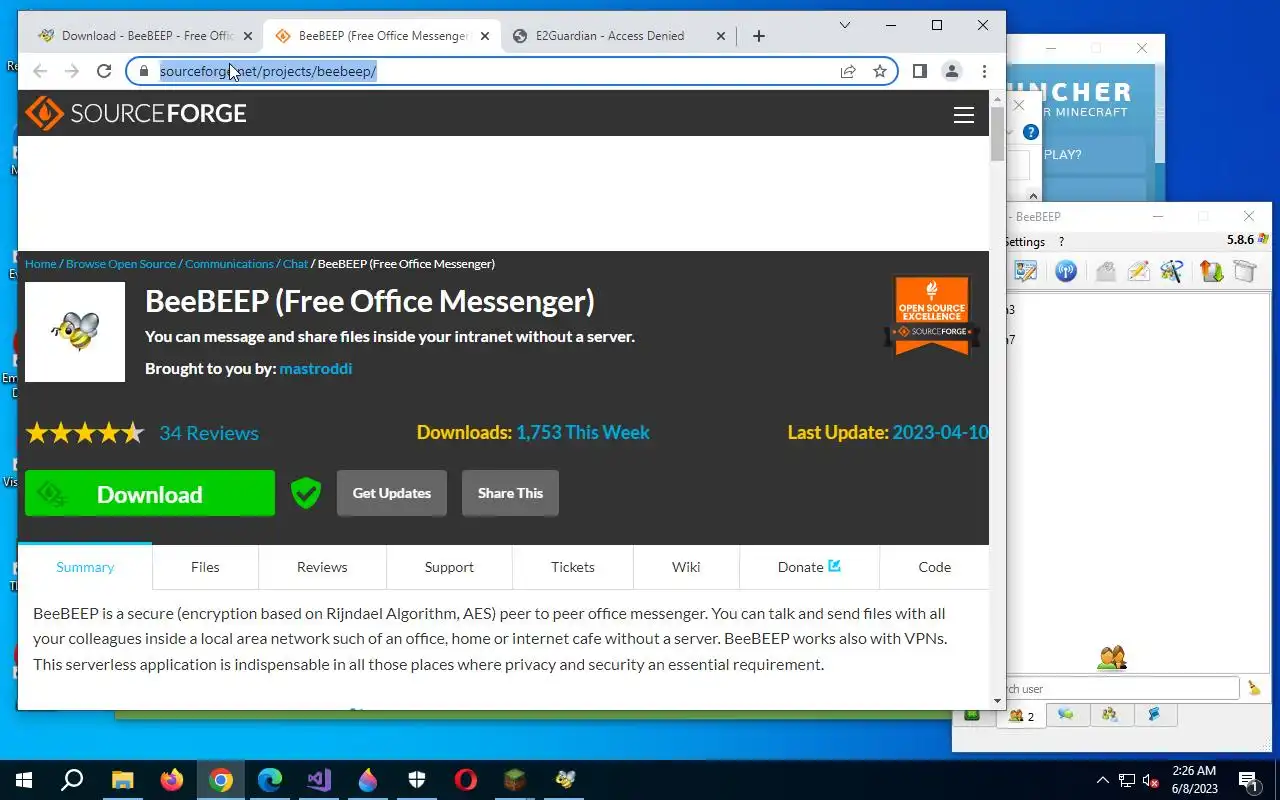Click the search user field in BeeBEEP

coord(1122,688)
